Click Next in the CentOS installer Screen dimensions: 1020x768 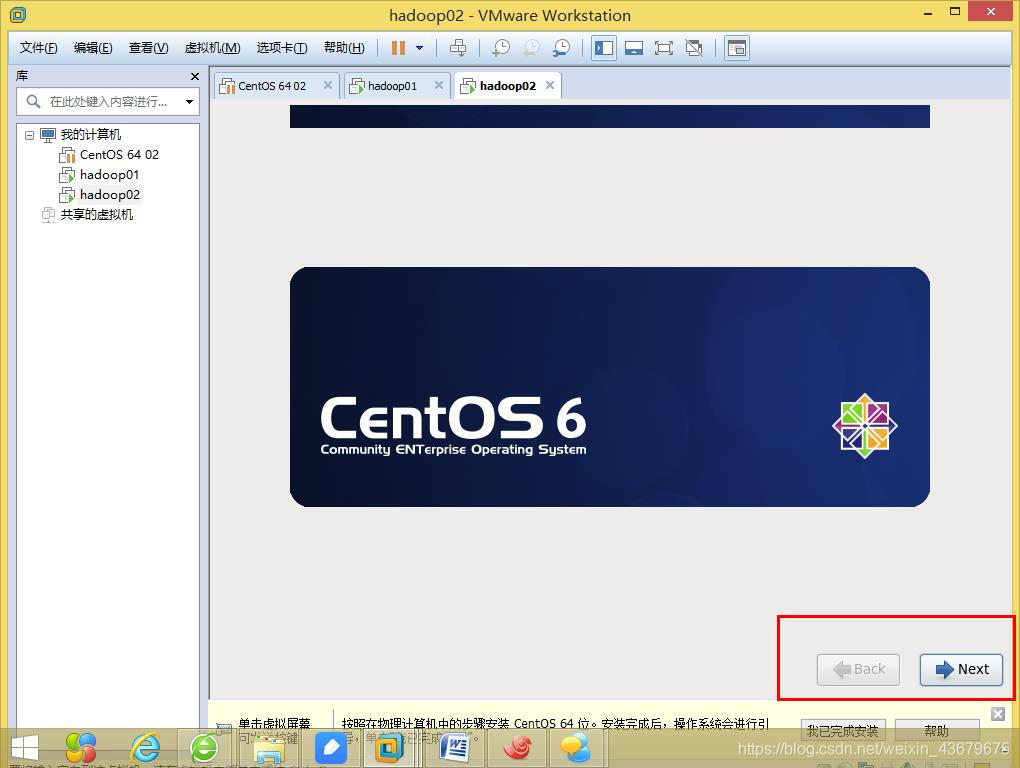click(961, 669)
